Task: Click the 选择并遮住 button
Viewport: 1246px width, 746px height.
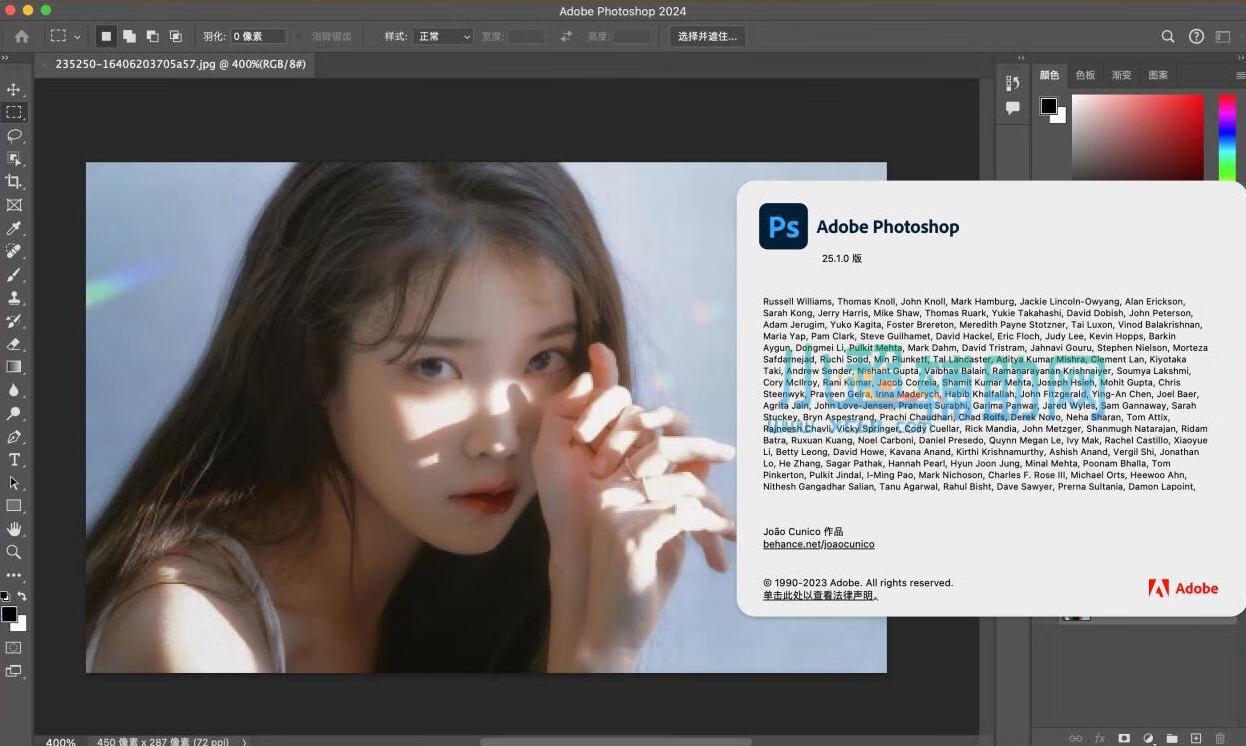Action: click(x=707, y=36)
